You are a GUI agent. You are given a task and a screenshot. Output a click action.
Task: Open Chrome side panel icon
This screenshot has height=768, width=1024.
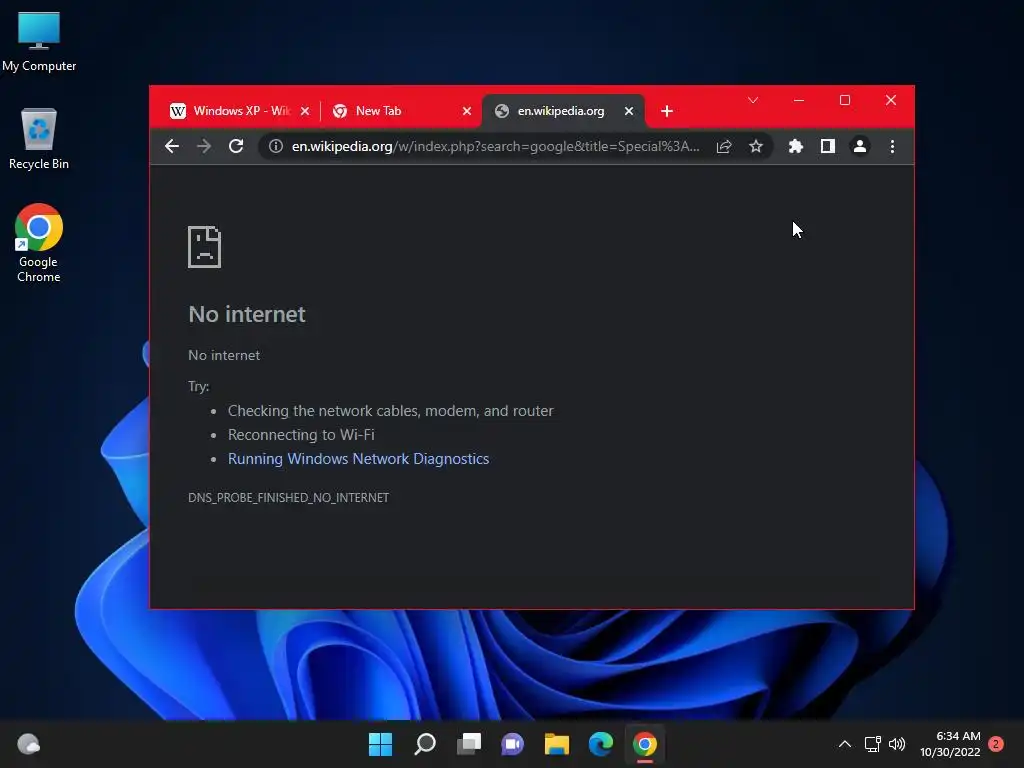tap(827, 146)
